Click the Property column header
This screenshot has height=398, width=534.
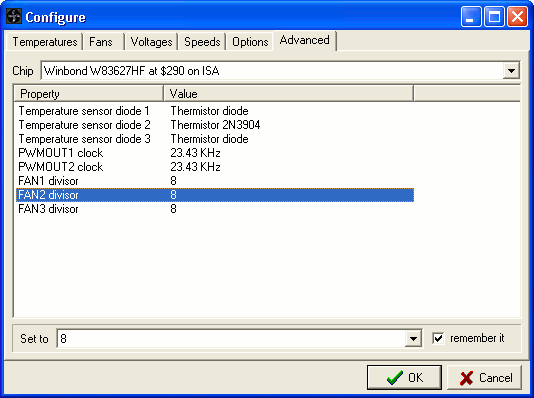[x=89, y=94]
